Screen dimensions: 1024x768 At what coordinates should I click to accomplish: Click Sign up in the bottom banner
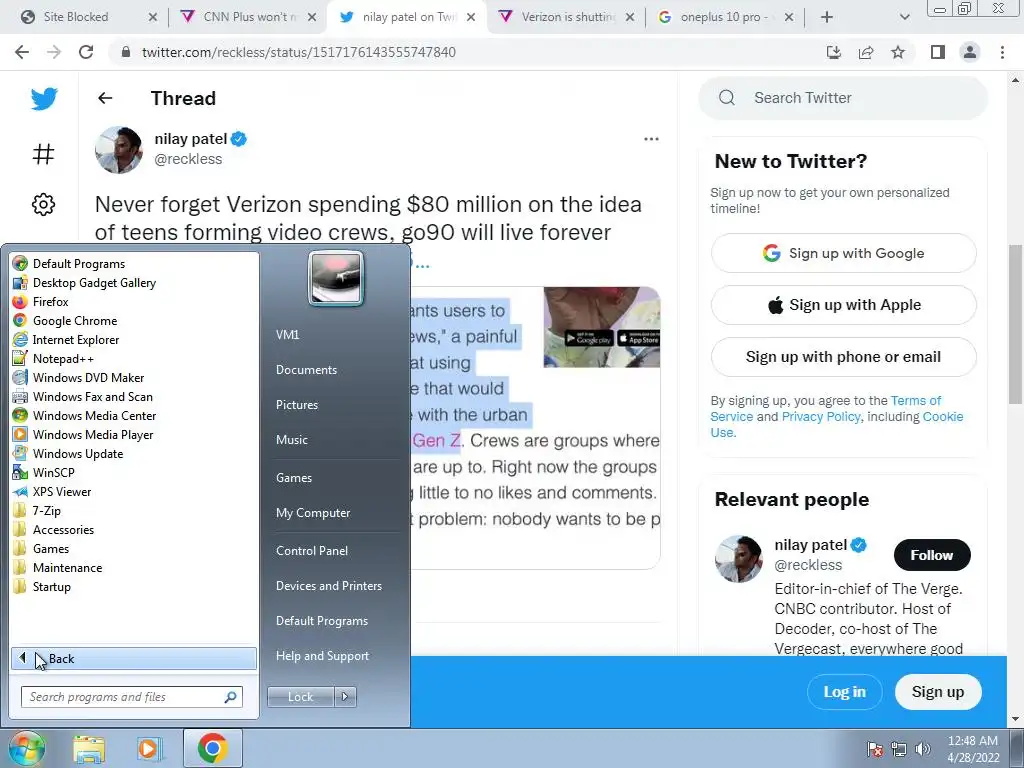pyautogui.click(x=938, y=692)
